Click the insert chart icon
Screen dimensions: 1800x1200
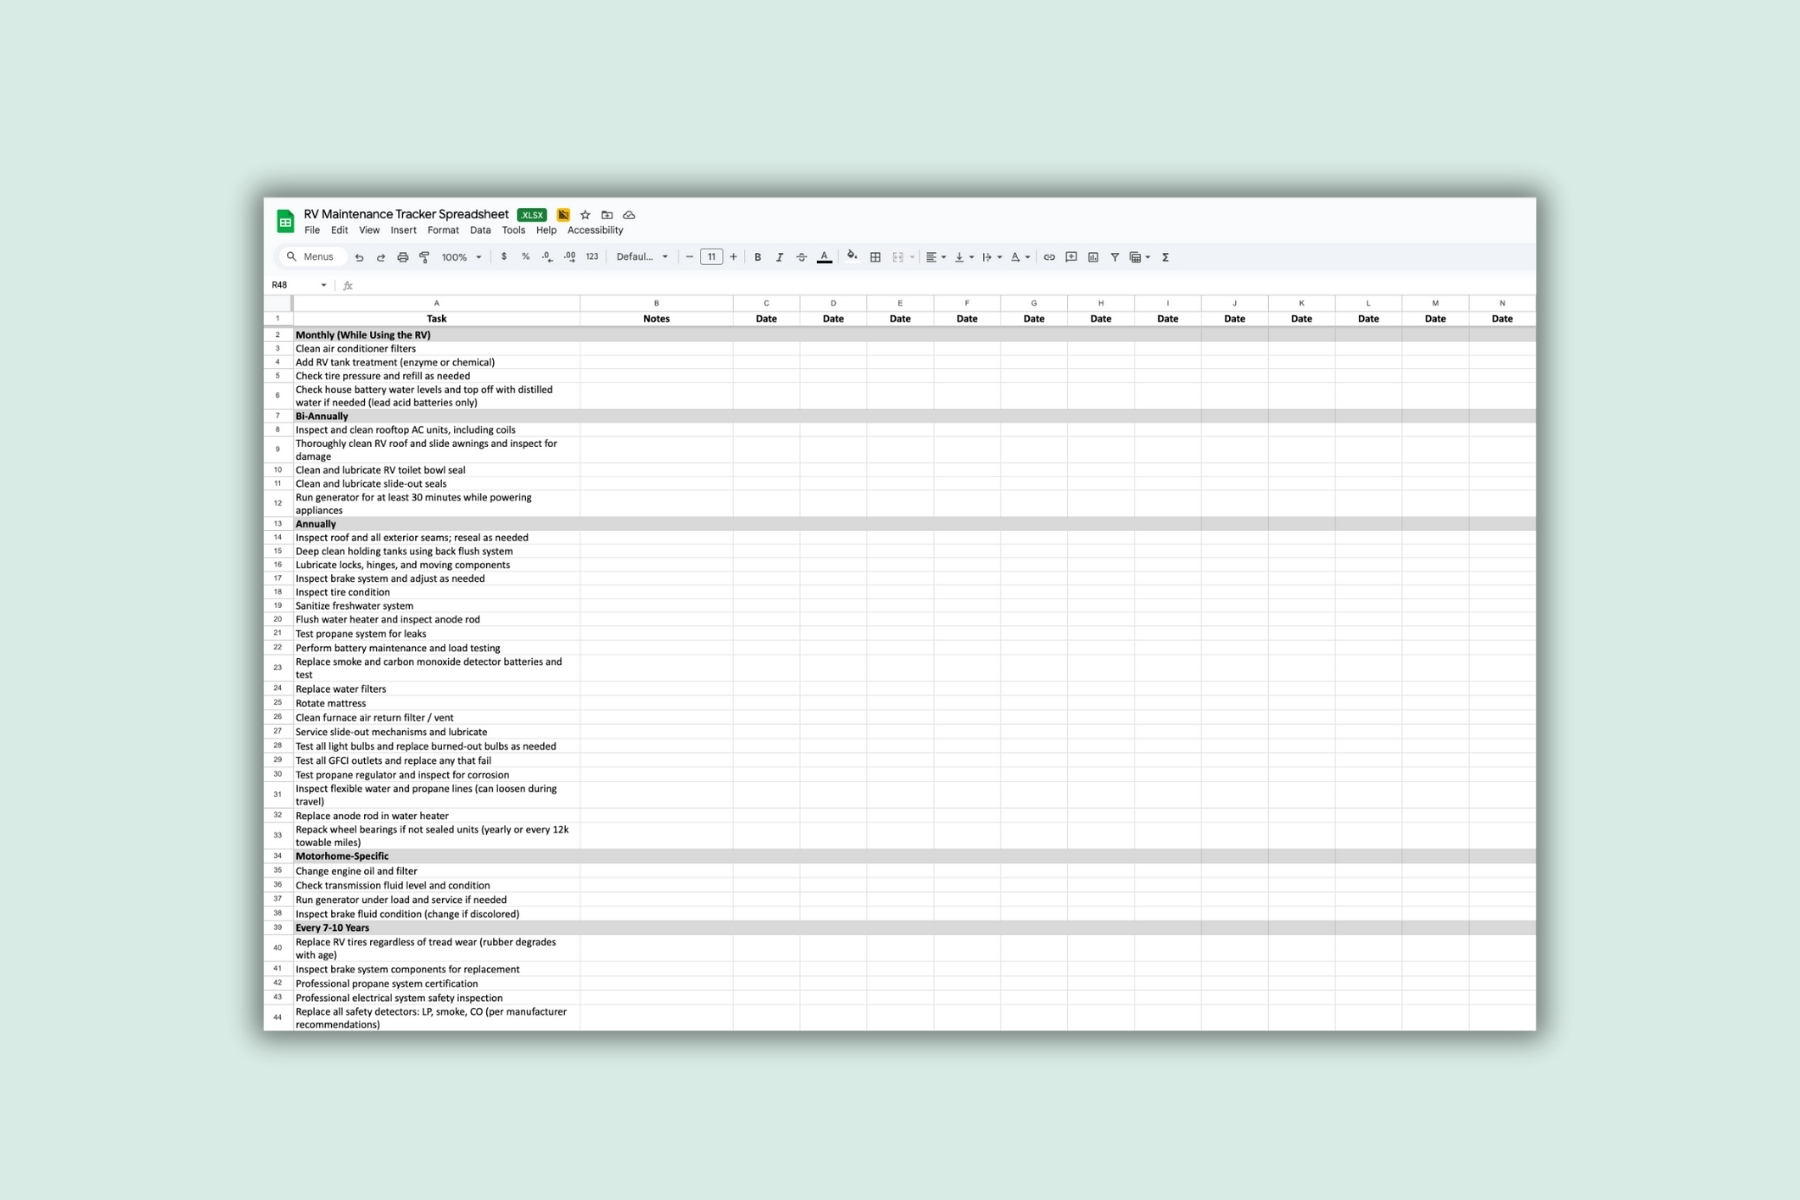pos(1093,257)
